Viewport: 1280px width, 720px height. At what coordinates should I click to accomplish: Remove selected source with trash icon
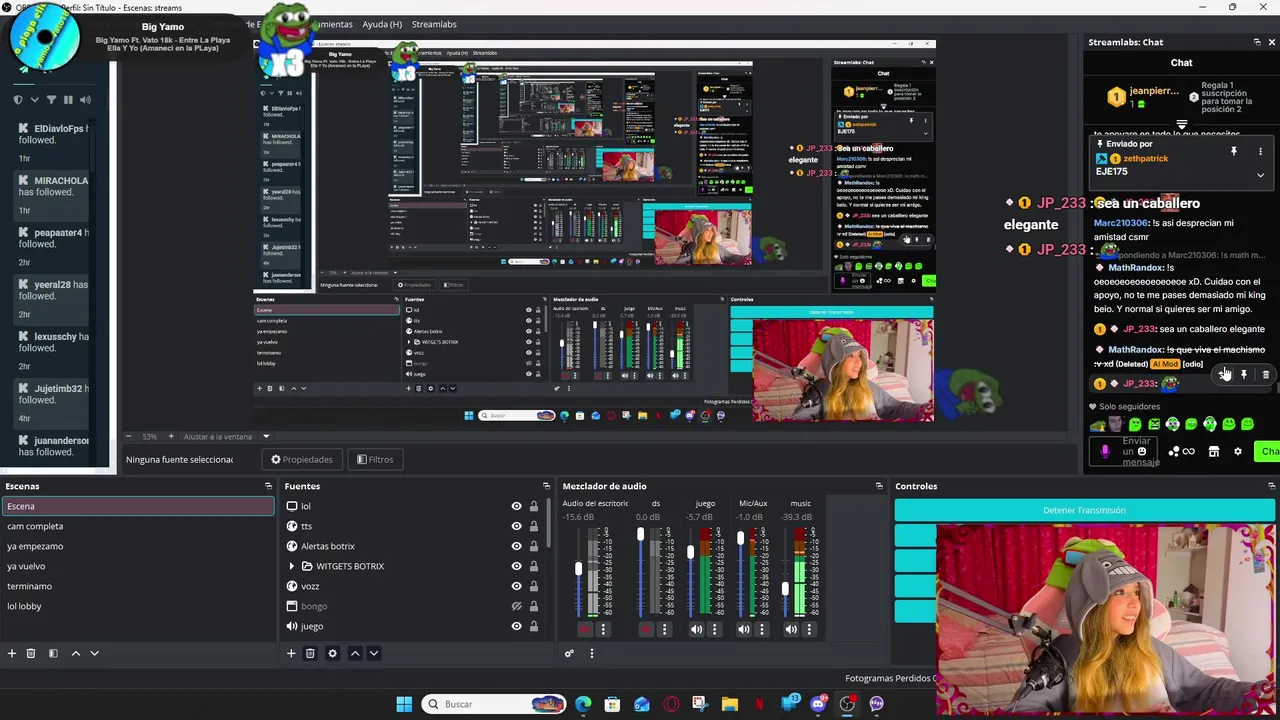point(310,653)
